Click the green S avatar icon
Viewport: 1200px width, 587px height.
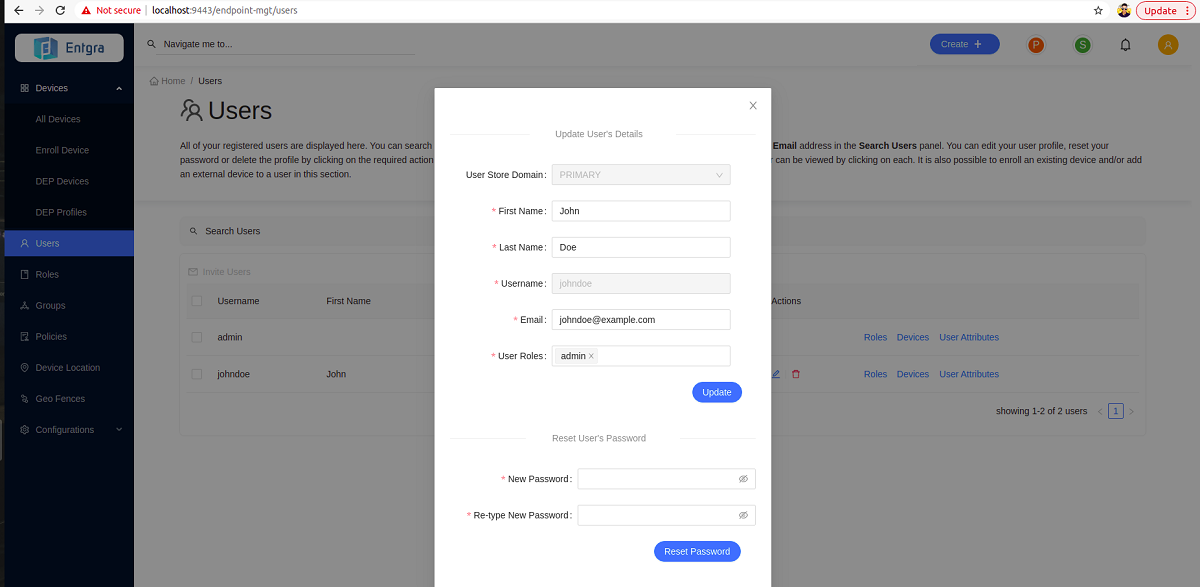pyautogui.click(x=1082, y=45)
